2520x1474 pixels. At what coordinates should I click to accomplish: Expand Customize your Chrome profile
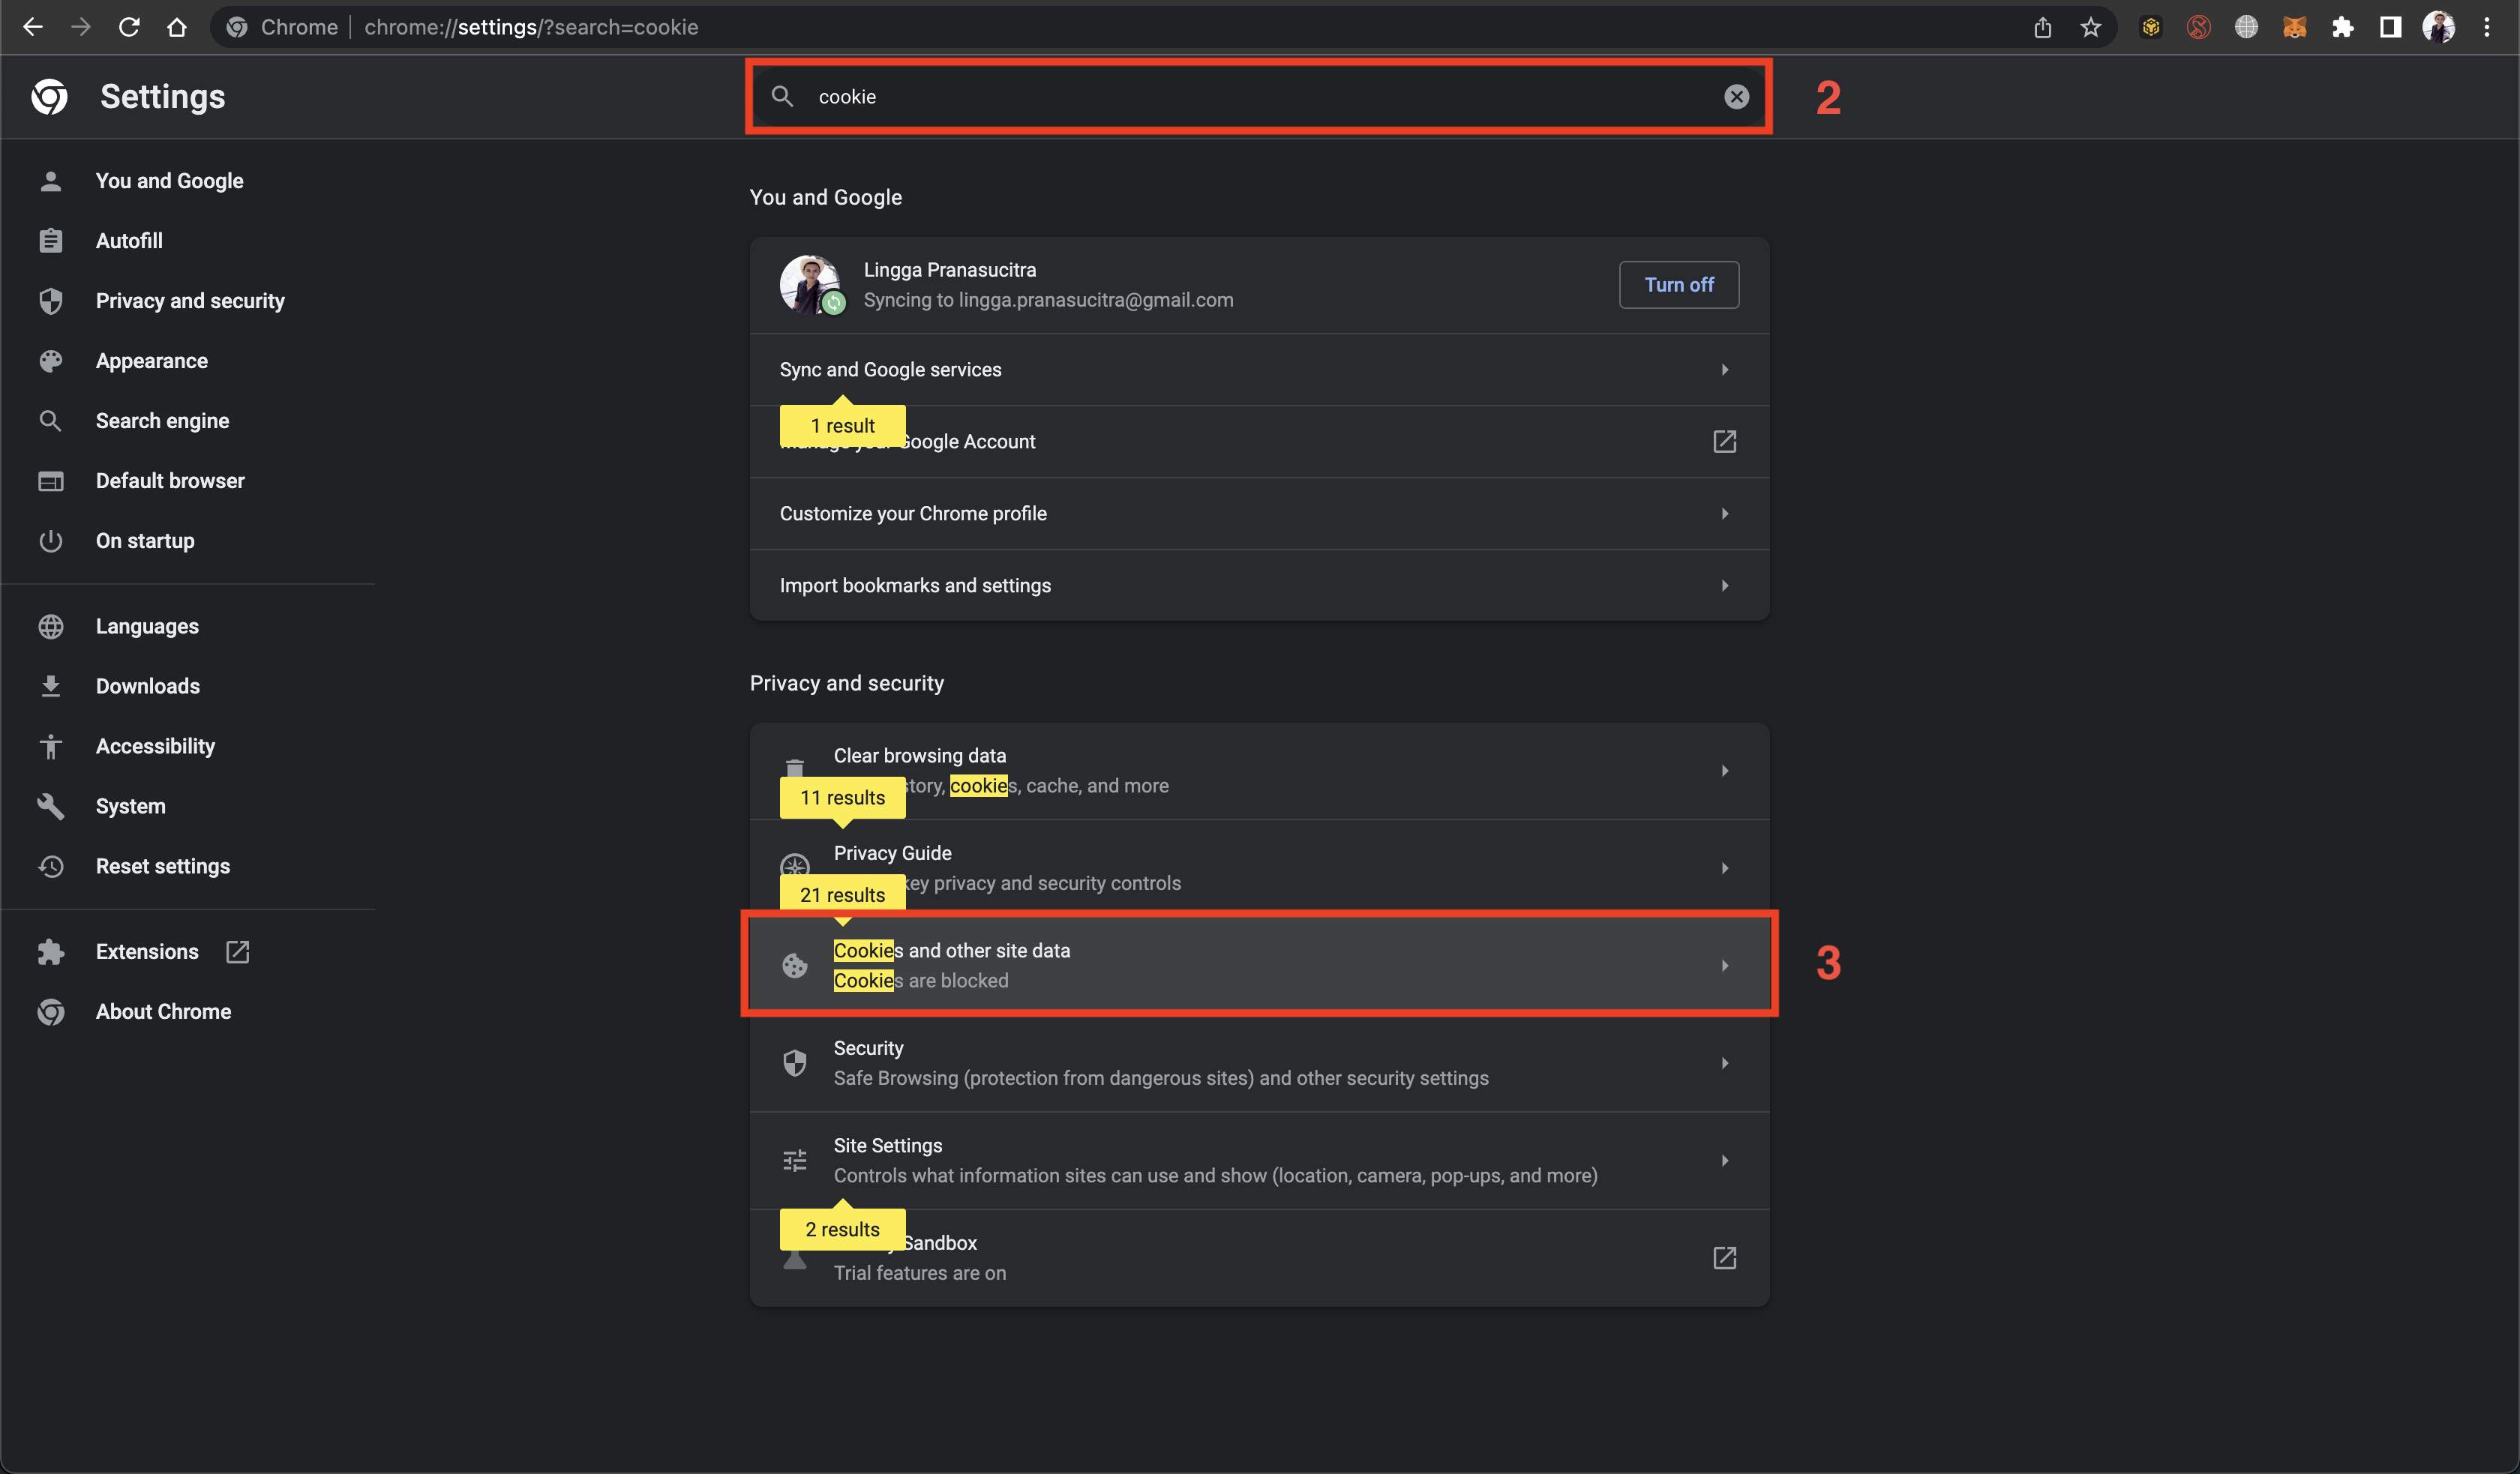click(x=1258, y=513)
